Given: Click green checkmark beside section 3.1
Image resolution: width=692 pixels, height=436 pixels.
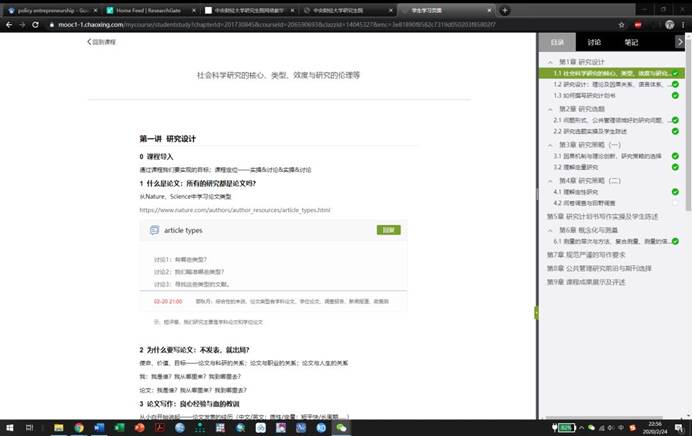Looking at the screenshot, I should pos(675,156).
